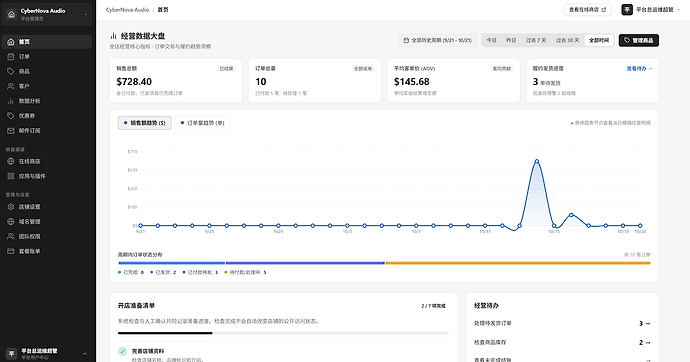This screenshot has width=690, height=362.
Task: Open the 订单 sidebar menu item
Action: click(x=47, y=57)
